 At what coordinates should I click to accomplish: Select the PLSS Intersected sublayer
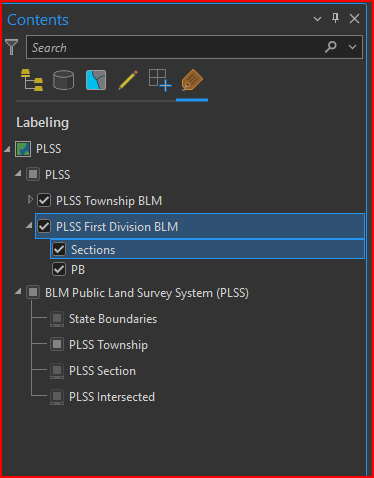(x=112, y=397)
